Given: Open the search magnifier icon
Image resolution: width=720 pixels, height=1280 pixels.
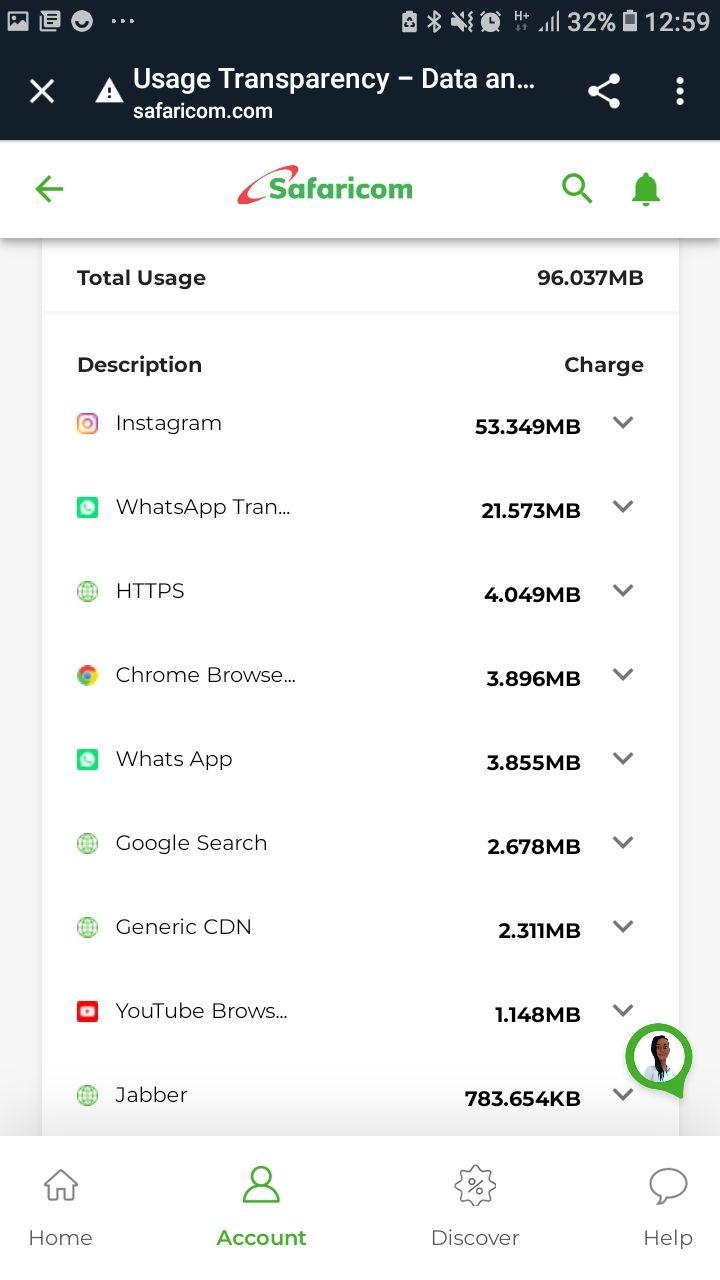Looking at the screenshot, I should (x=577, y=188).
